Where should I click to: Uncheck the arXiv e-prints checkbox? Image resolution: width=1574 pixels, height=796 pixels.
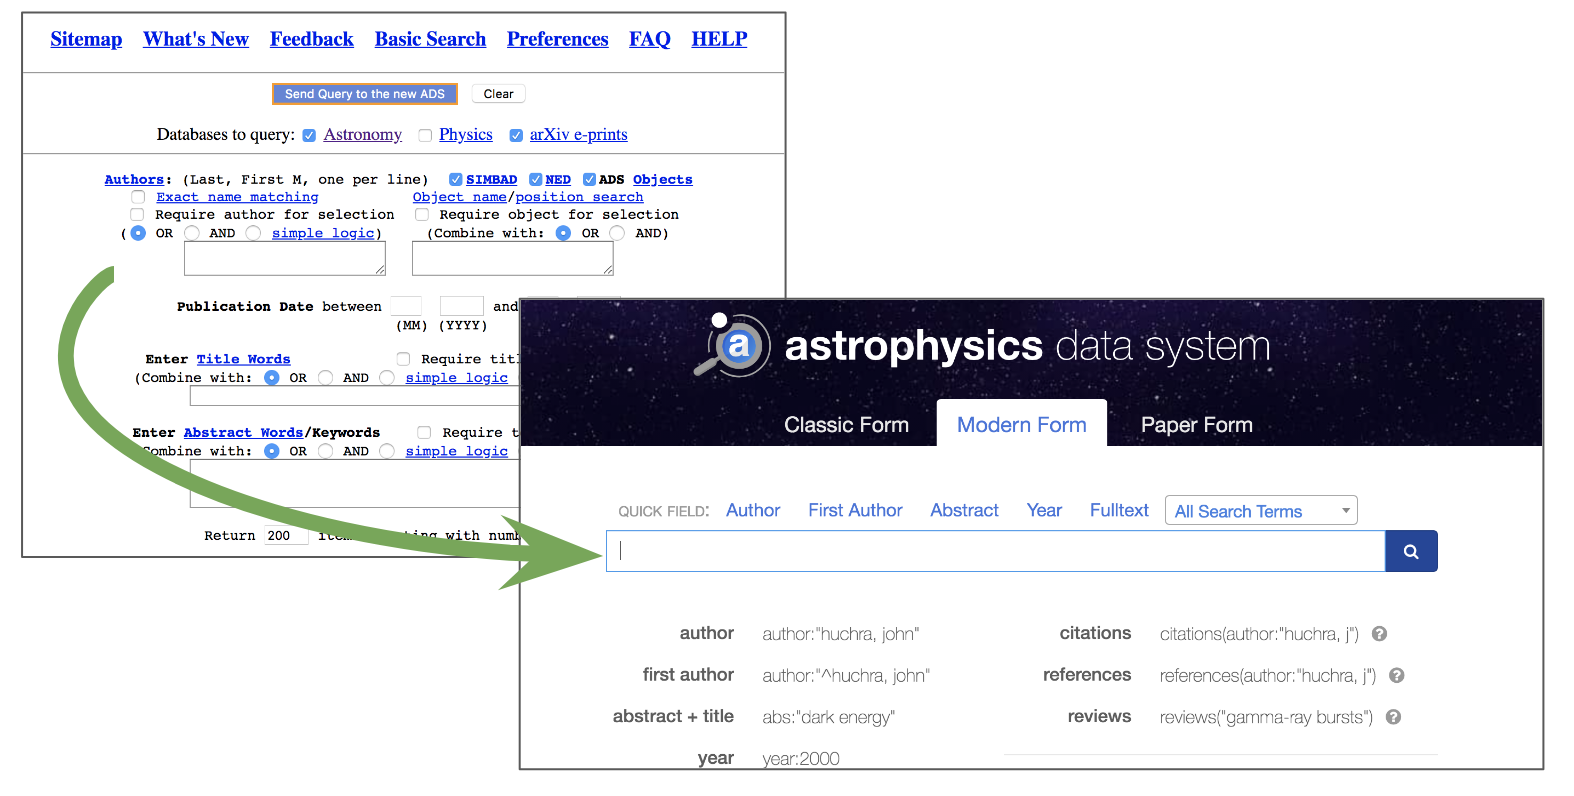tap(516, 135)
